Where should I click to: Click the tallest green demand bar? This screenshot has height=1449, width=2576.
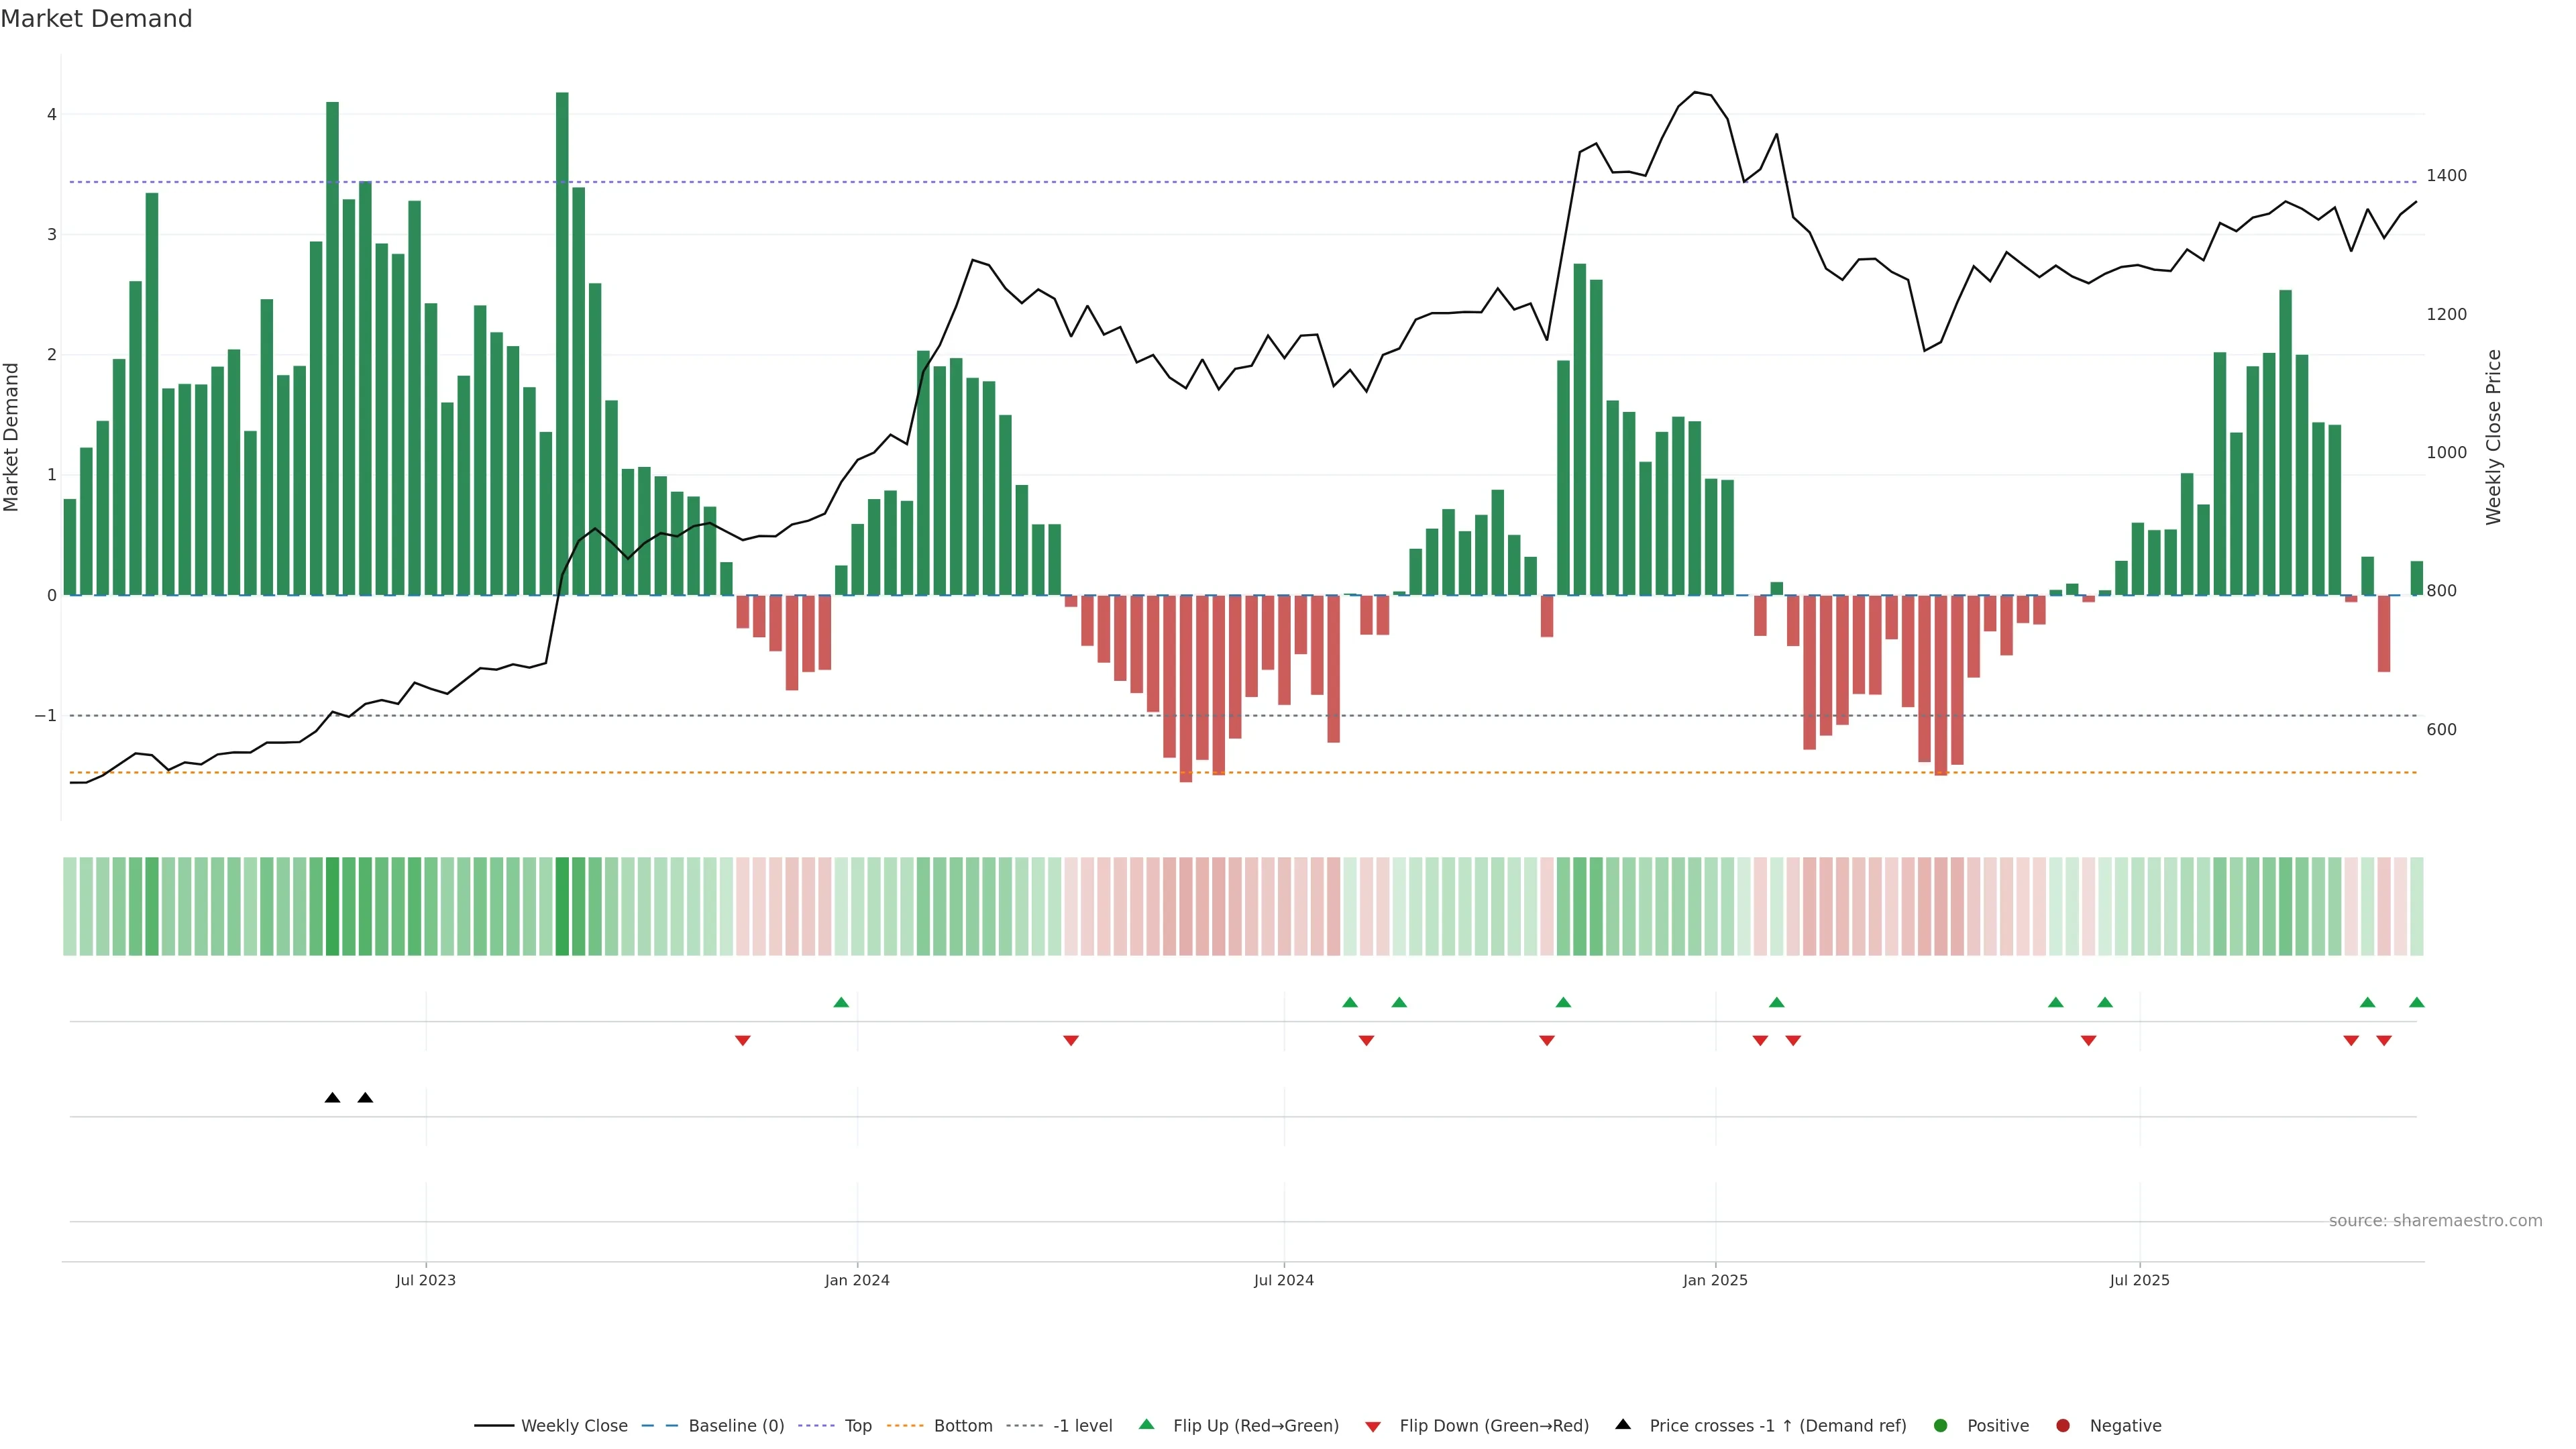coord(562,340)
